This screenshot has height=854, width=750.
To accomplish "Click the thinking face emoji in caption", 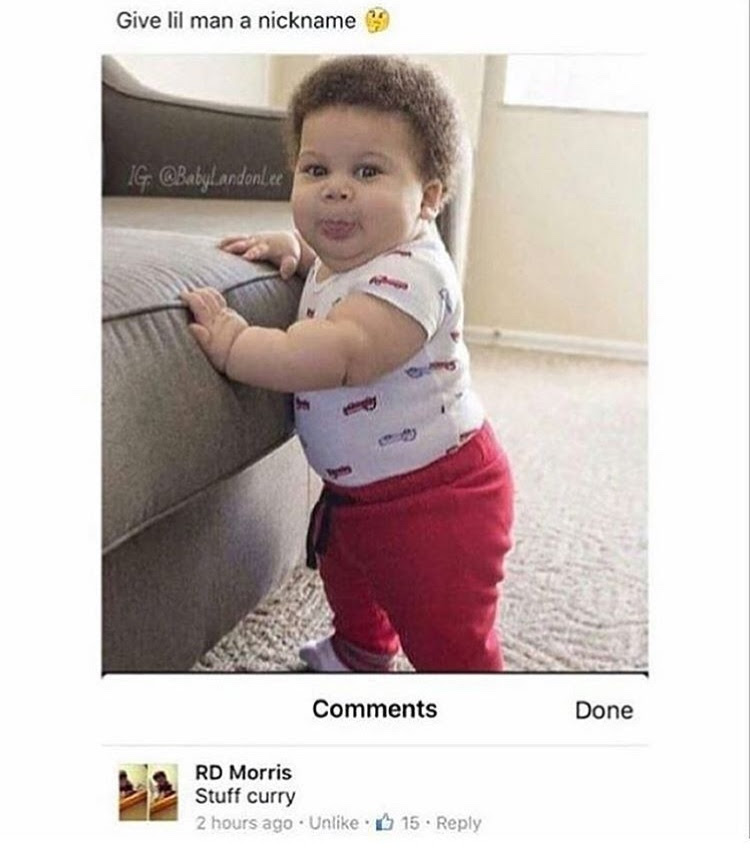I will click(377, 21).
